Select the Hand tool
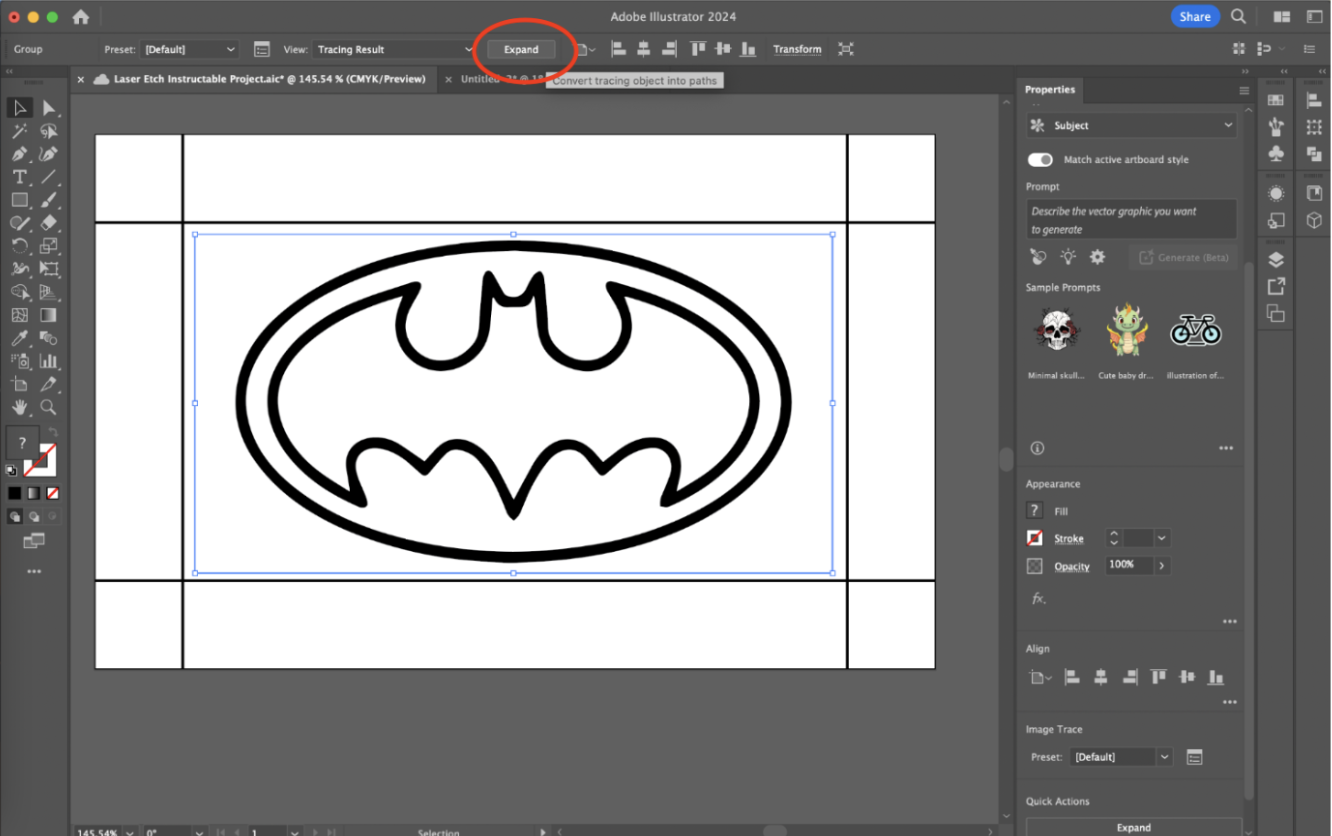This screenshot has width=1332, height=836. coord(19,407)
